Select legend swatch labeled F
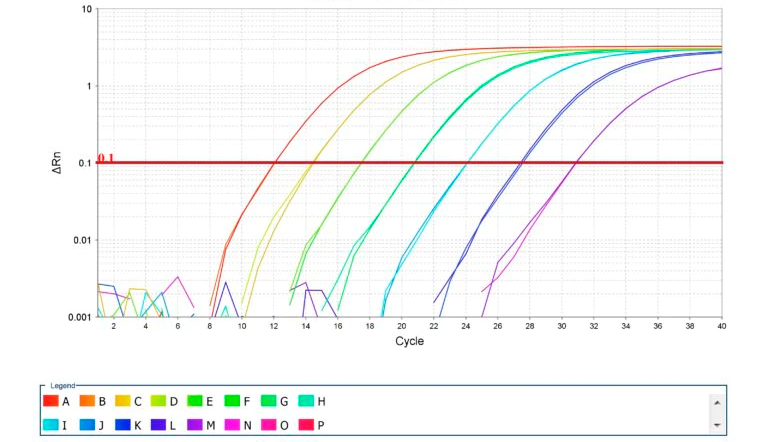Image resolution: width=768 pixels, height=442 pixels. click(230, 401)
